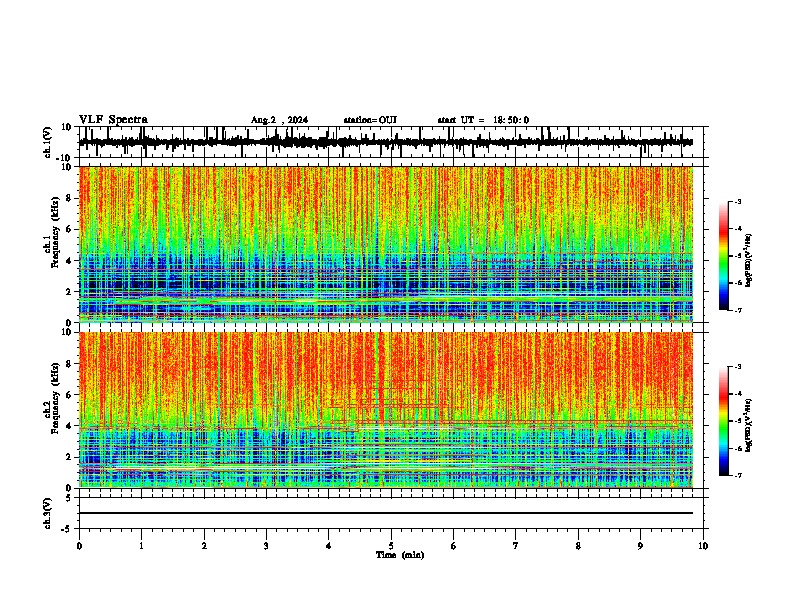
Task: Click the ch.1 Frequency (kHz) axis label
Action: (54, 232)
